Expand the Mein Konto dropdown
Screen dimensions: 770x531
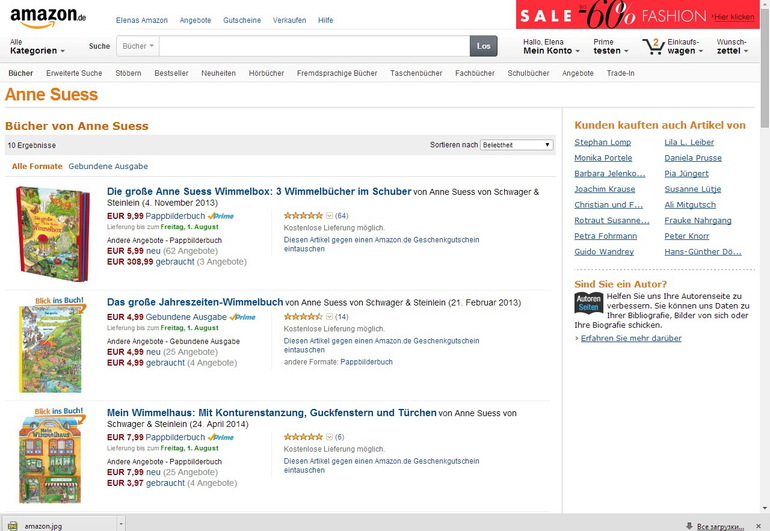[x=551, y=50]
